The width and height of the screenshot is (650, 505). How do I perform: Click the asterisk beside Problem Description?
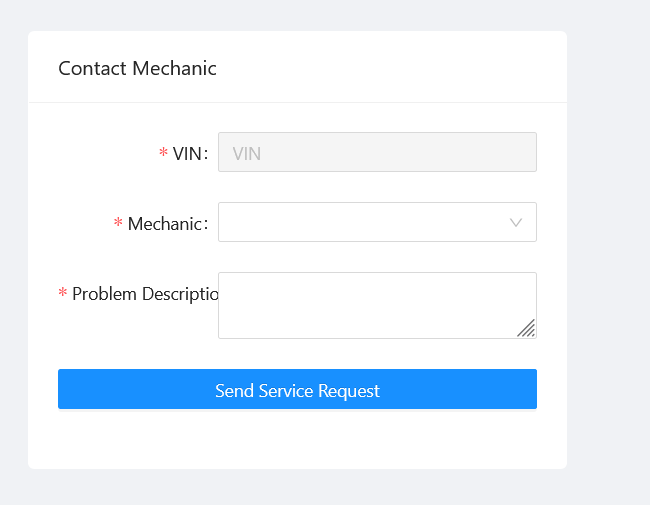pos(63,294)
